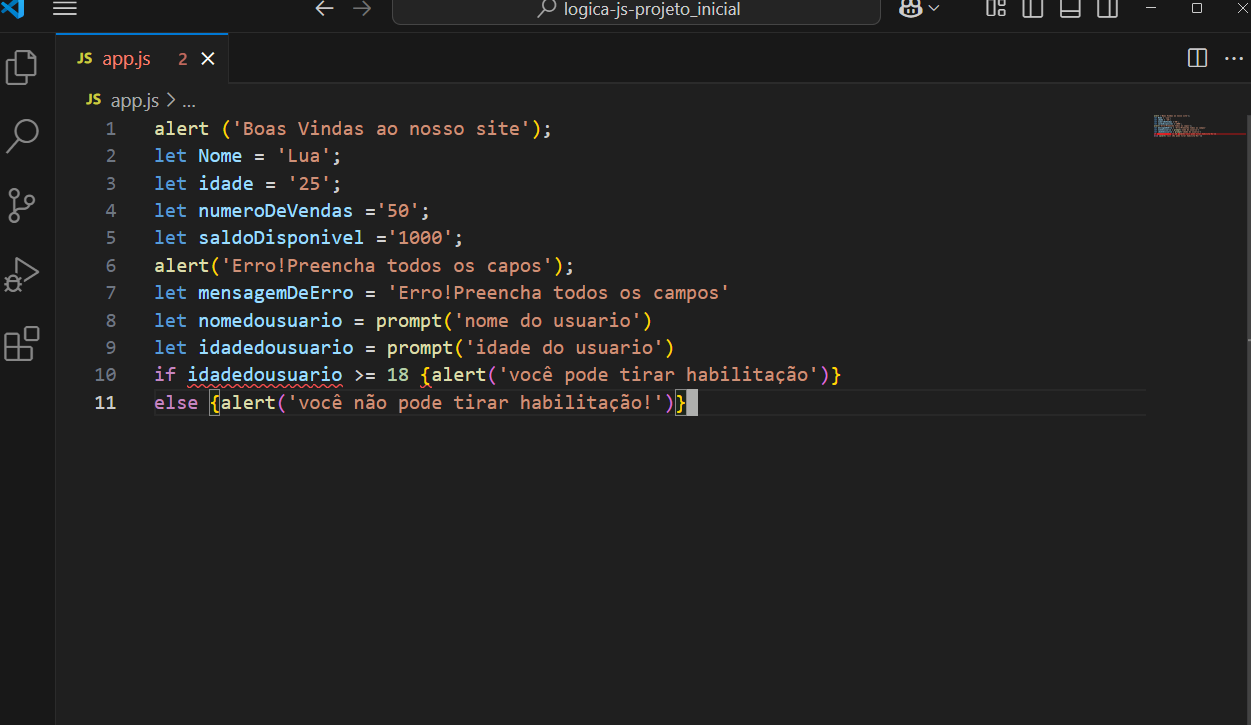Viewport: 1251px width, 725px height.
Task: Click prompt('idade do usuario') on line 9
Action: tap(530, 348)
